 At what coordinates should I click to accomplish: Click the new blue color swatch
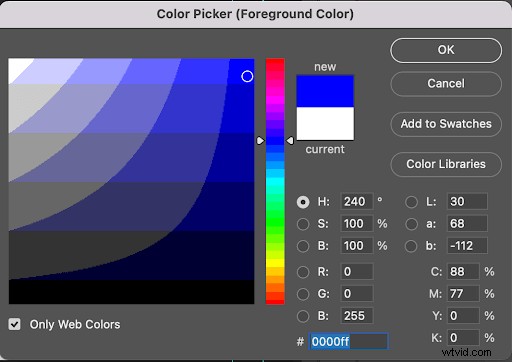point(325,91)
